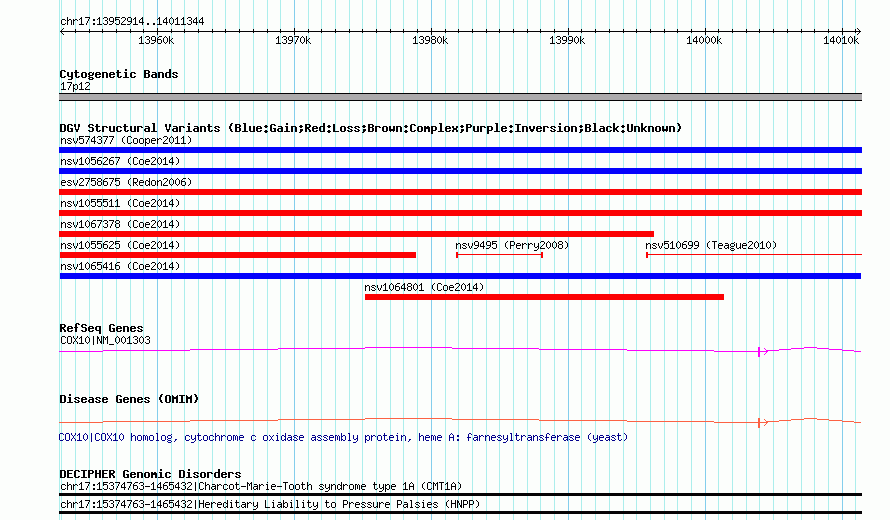
Task: Open the DECIPHER Genomic Disorders track title
Action: [x=150, y=474]
